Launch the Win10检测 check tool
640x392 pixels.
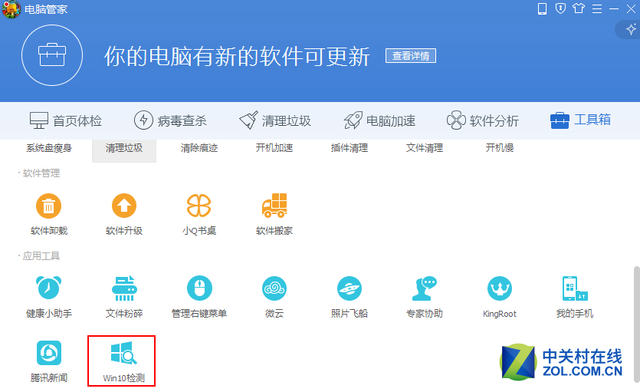[x=122, y=361]
